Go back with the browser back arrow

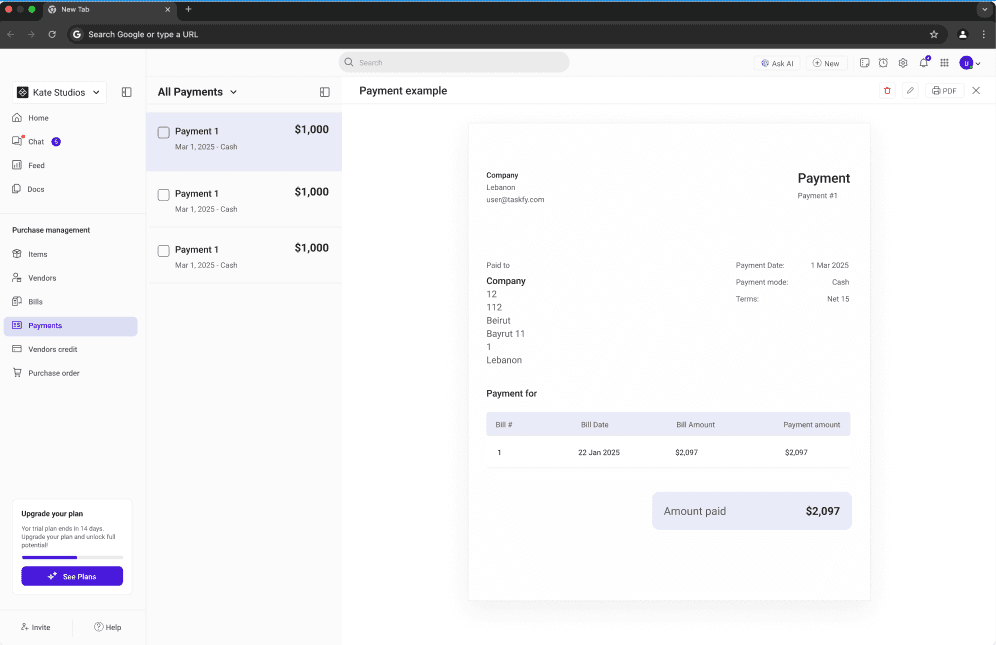(x=11, y=34)
